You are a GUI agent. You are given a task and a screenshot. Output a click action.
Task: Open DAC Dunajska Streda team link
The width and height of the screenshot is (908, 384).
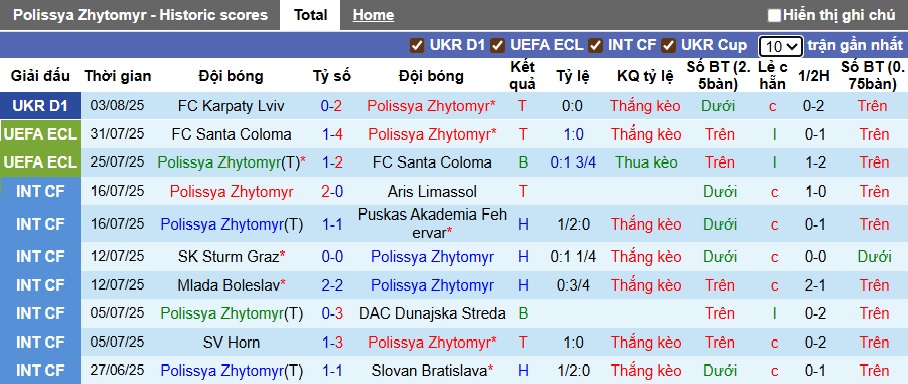(432, 313)
